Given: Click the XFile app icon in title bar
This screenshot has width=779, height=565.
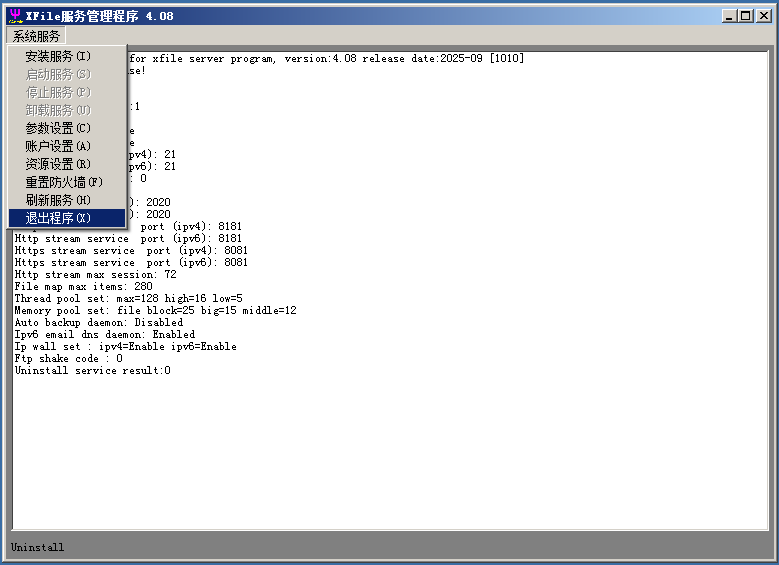Looking at the screenshot, I should pyautogui.click(x=14, y=15).
